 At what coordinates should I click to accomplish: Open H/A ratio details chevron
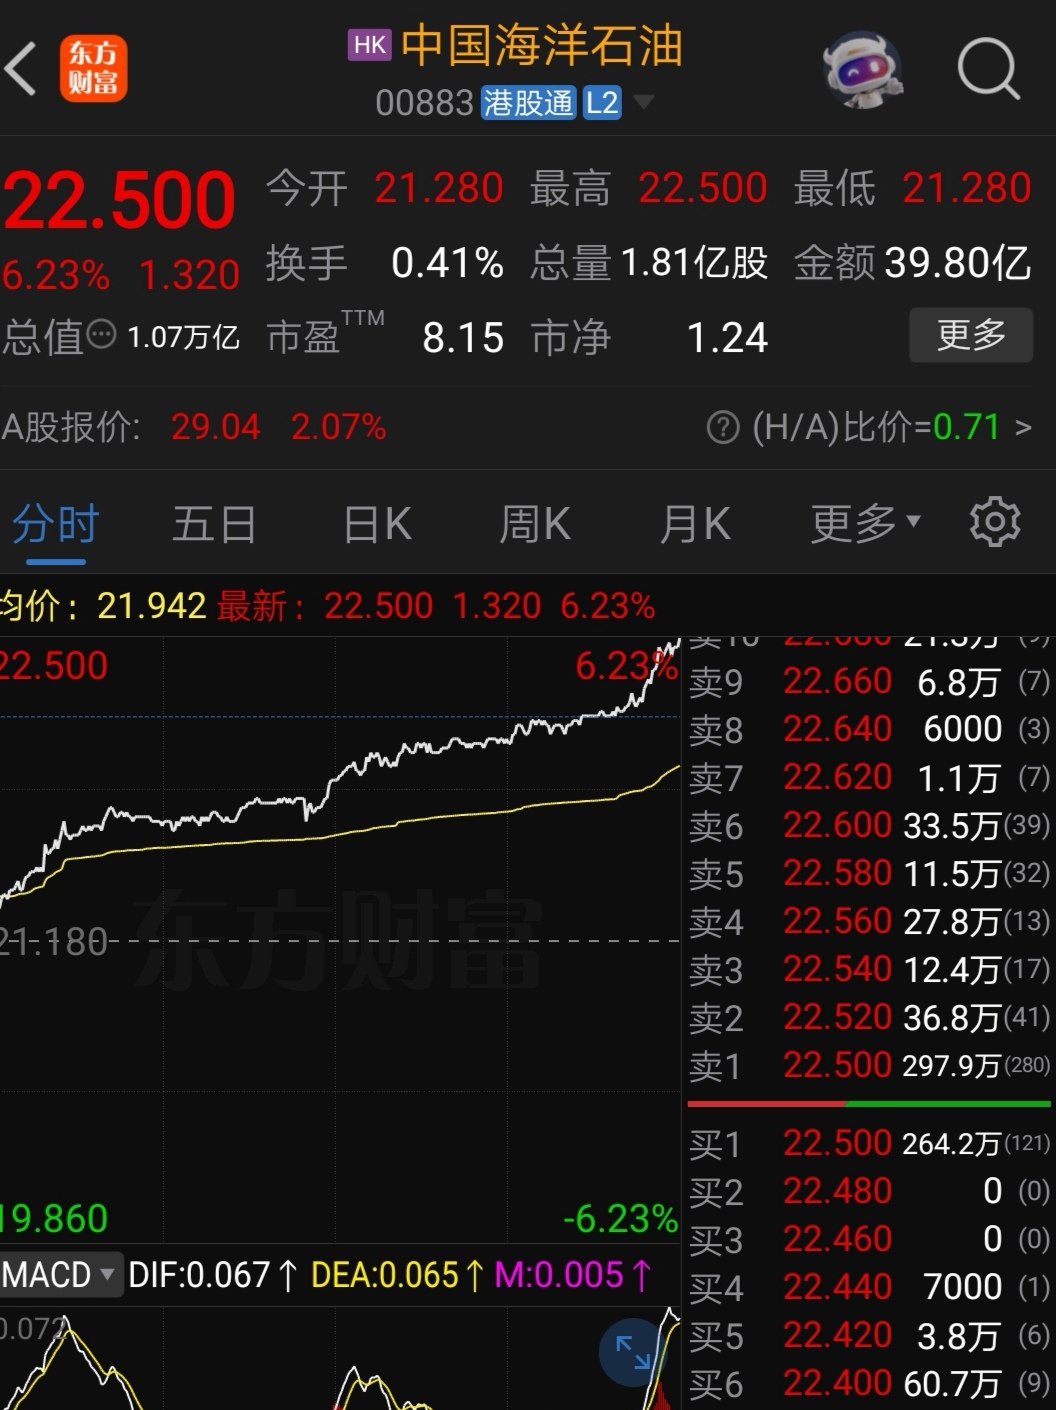point(1023,428)
